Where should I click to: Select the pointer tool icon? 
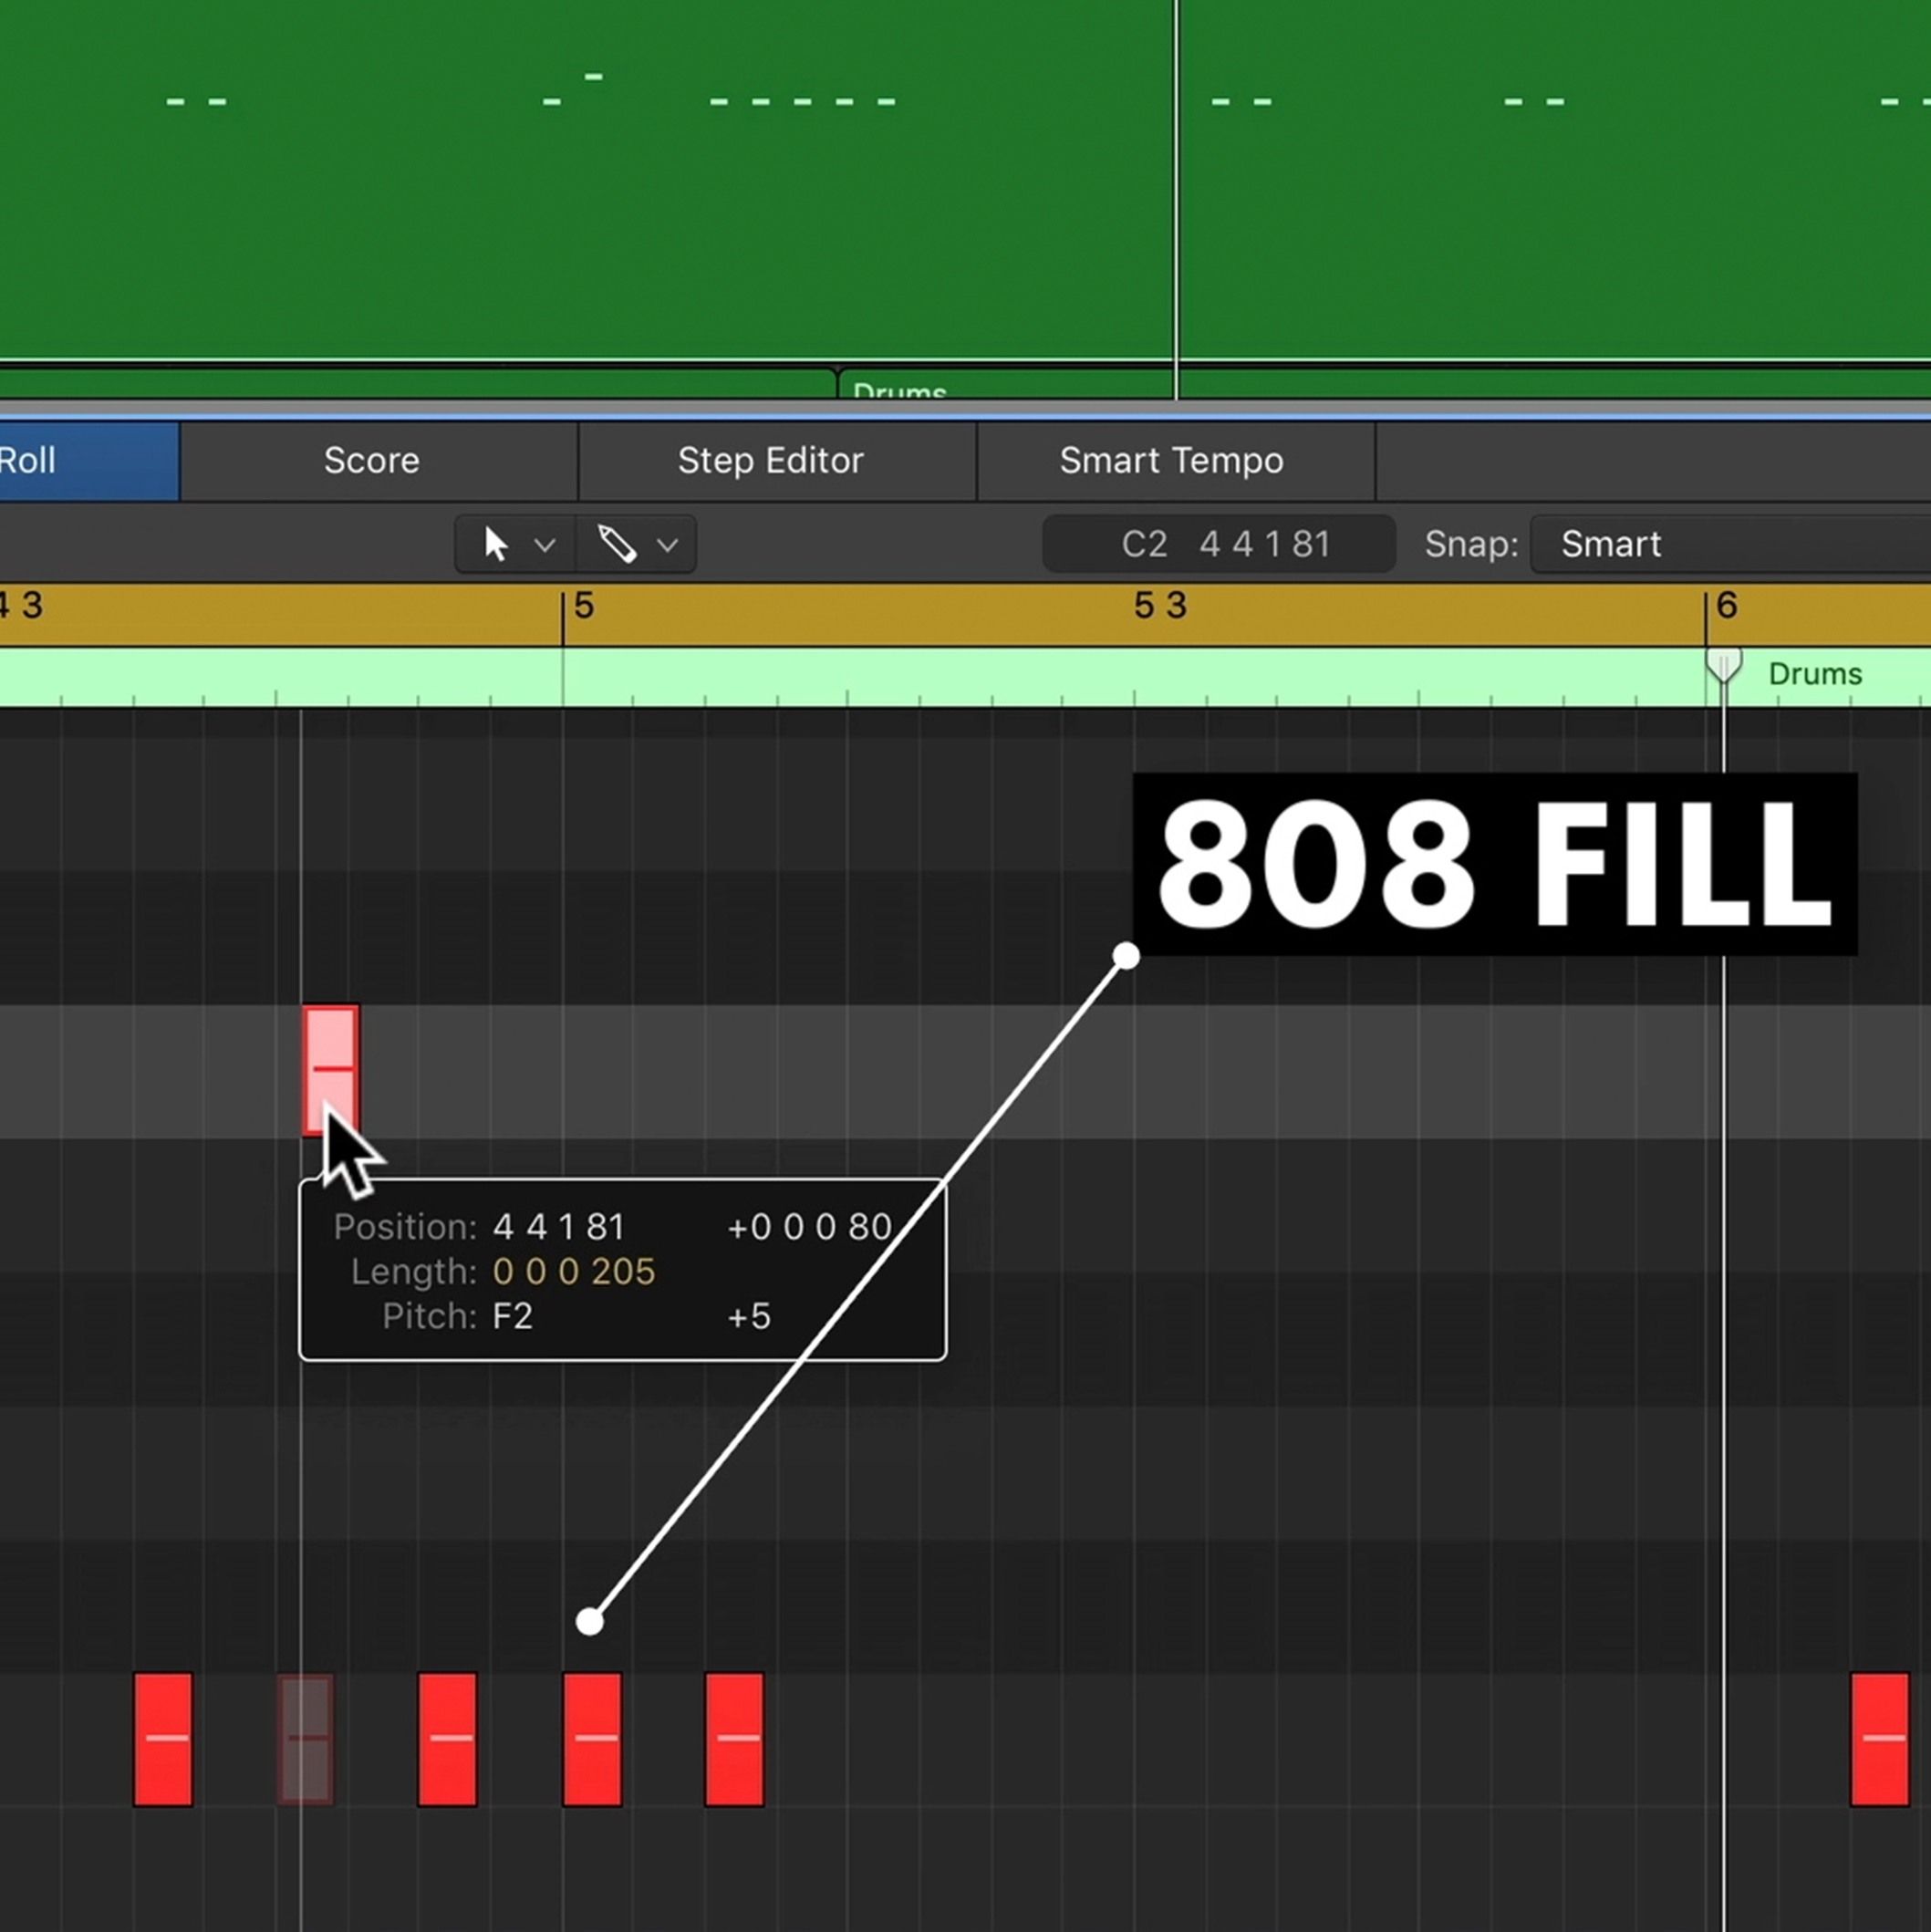(496, 545)
